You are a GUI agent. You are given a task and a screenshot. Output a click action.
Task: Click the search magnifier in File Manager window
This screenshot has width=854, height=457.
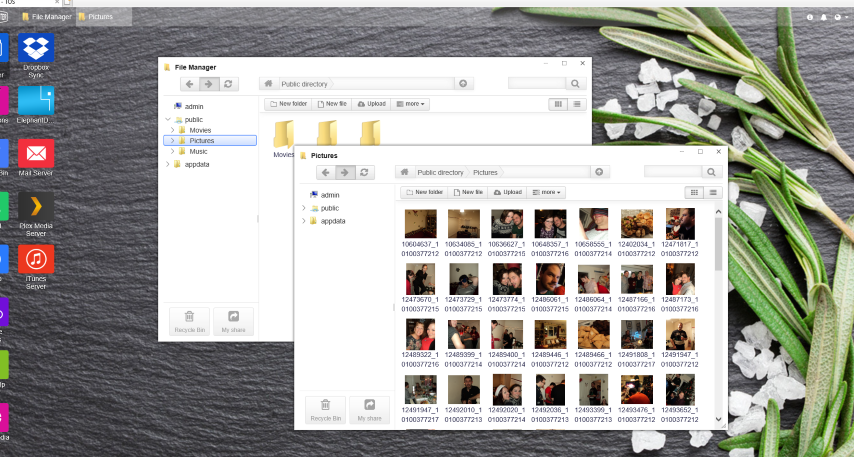(x=575, y=83)
